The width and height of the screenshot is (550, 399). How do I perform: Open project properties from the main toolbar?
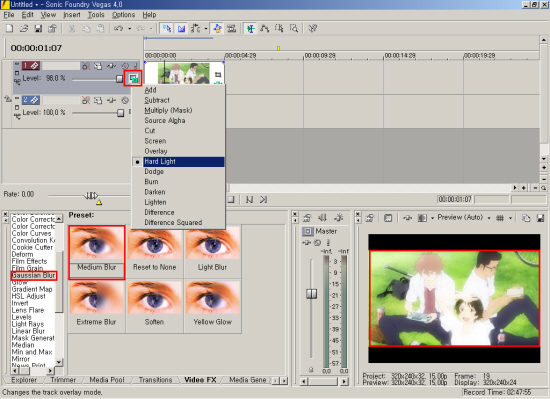[x=52, y=28]
